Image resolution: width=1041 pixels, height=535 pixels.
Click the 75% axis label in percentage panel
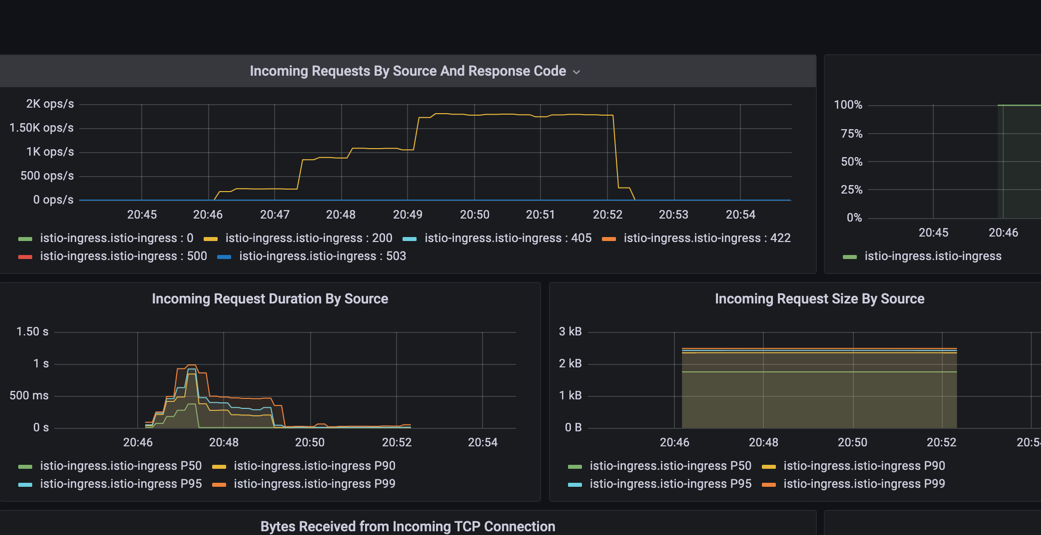850,133
